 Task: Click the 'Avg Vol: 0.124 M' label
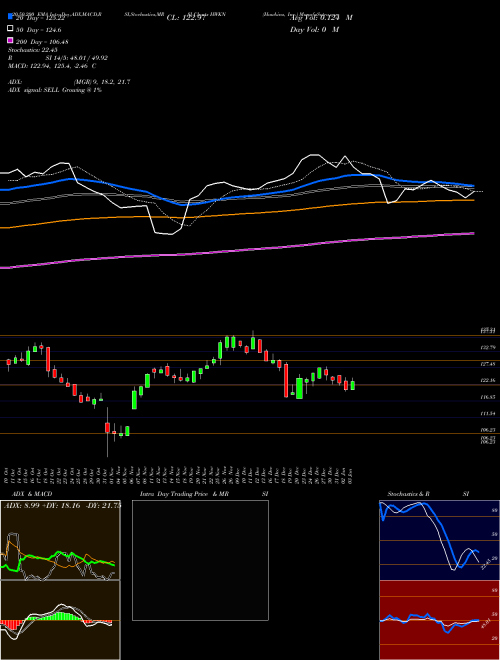(x=321, y=18)
